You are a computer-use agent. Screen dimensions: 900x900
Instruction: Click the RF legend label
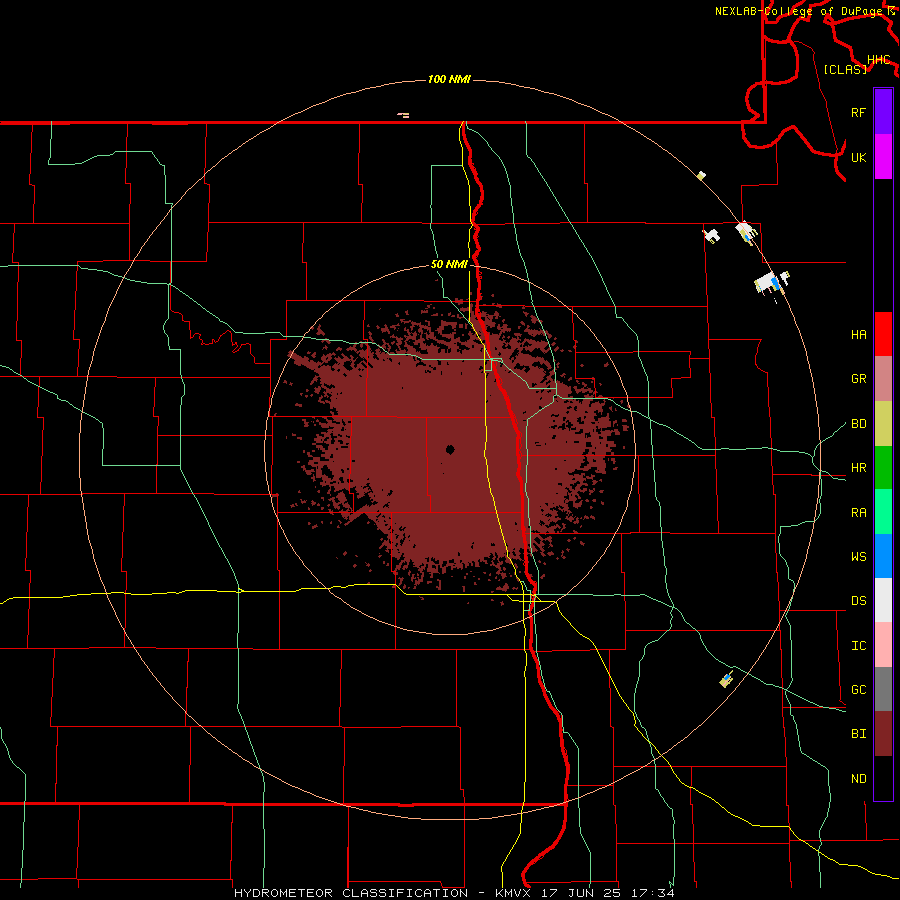tap(858, 112)
